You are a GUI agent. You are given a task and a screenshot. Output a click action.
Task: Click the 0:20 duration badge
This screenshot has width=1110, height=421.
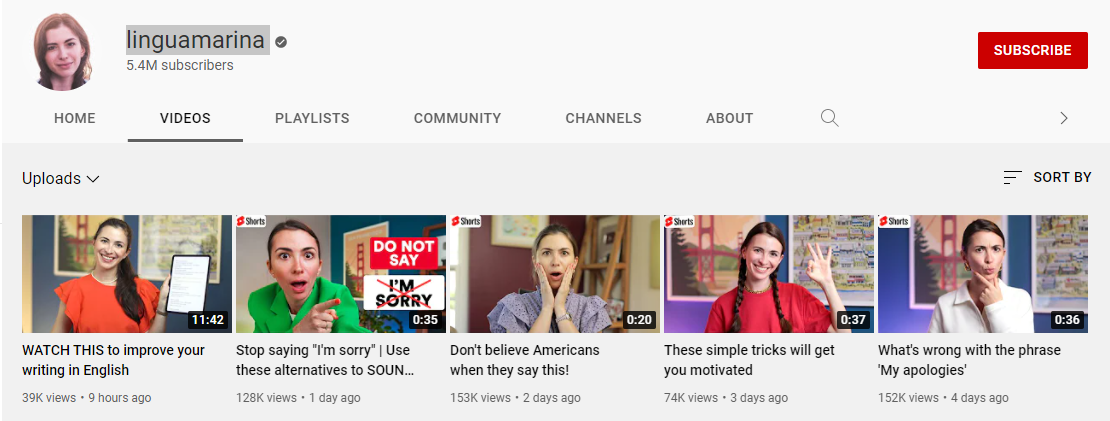639,320
